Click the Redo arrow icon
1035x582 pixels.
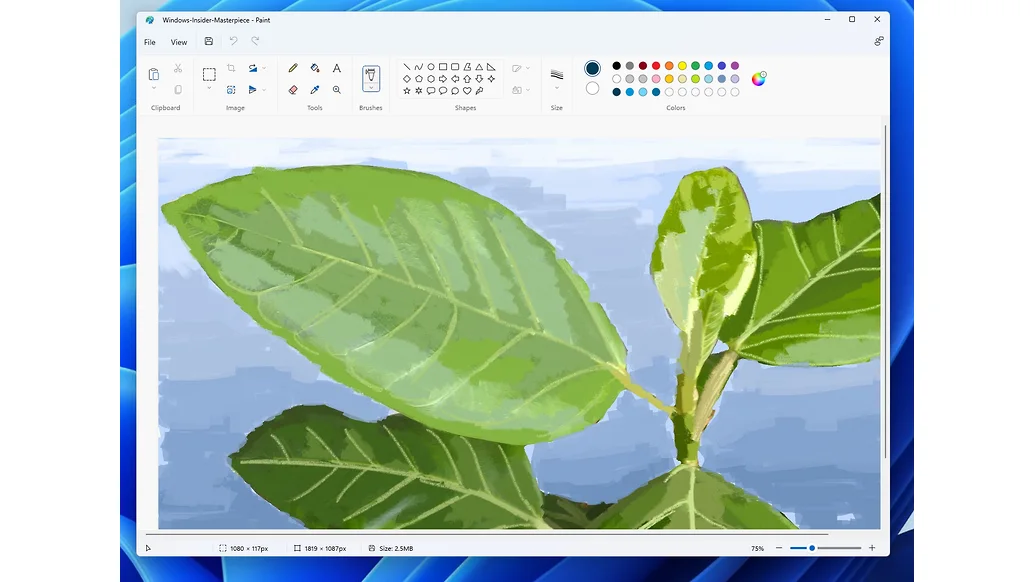[x=255, y=41]
